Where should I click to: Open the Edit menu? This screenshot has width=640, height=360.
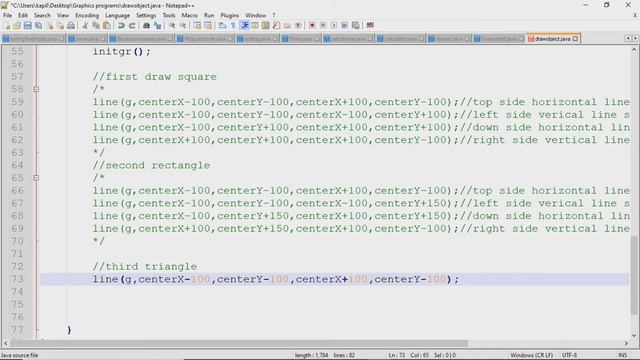pyautogui.click(x=23, y=16)
